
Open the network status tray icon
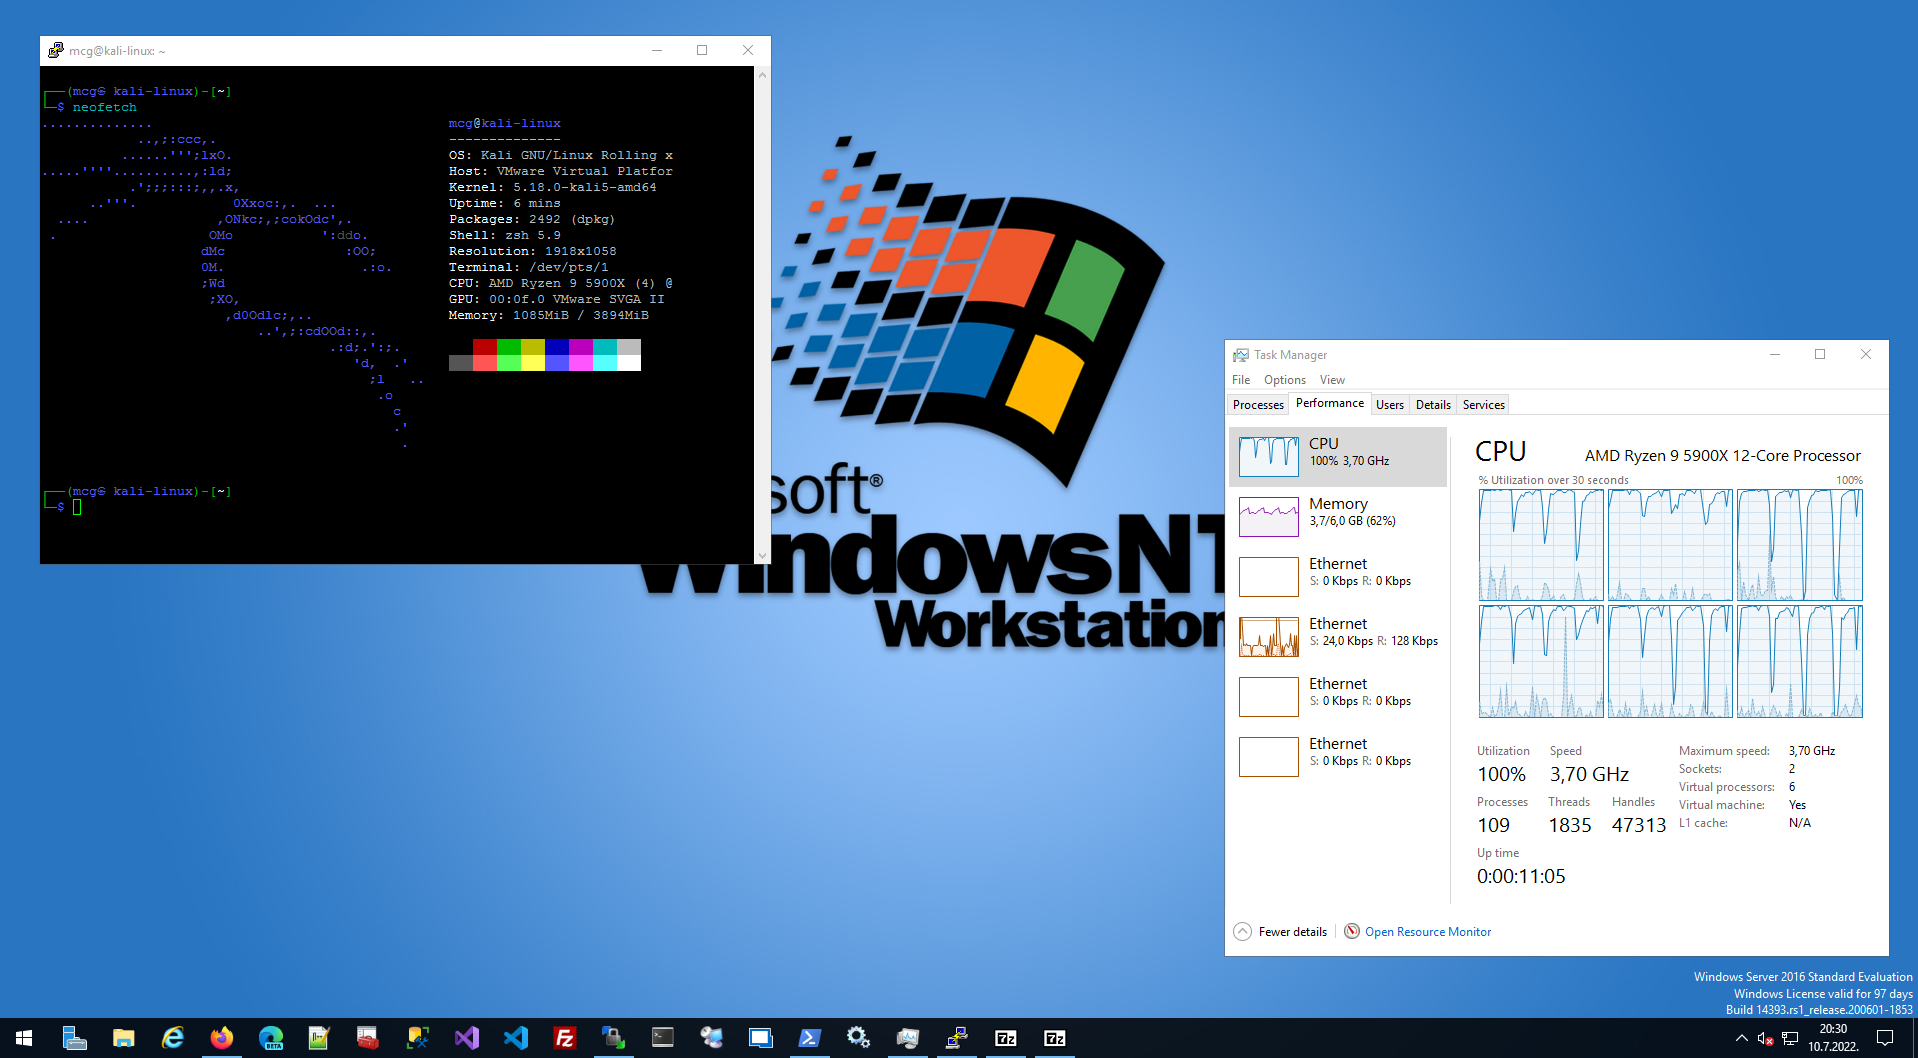click(1790, 1038)
